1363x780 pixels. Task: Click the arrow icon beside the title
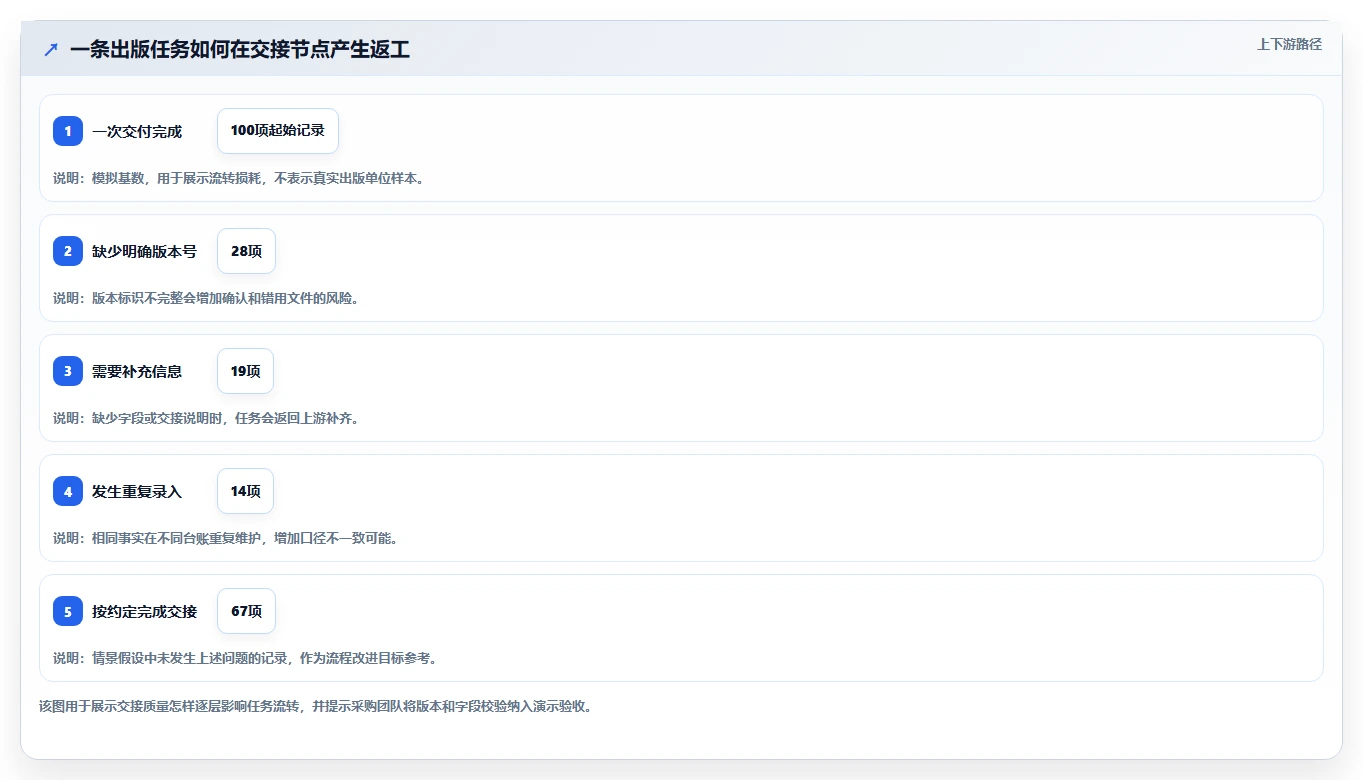(51, 50)
